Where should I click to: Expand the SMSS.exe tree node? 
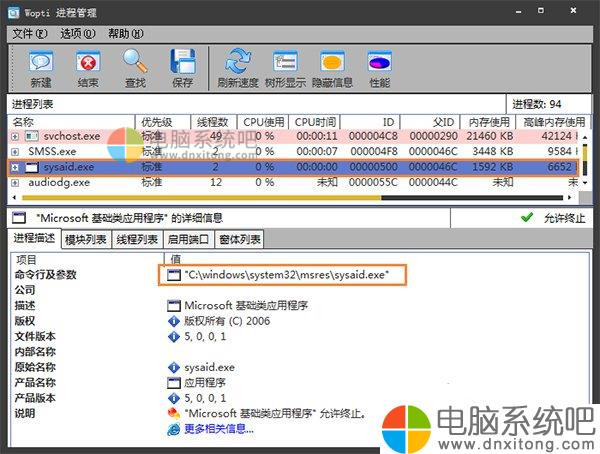point(15,152)
